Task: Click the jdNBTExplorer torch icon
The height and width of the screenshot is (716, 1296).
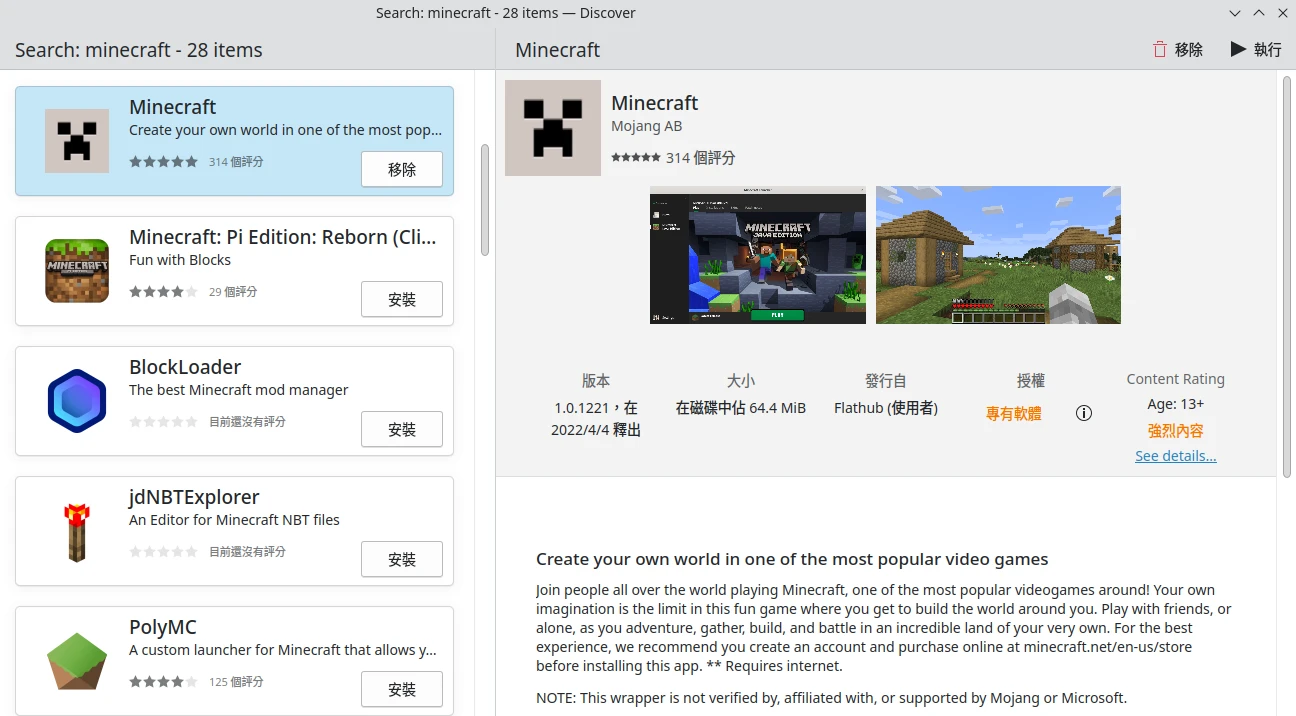Action: (x=77, y=531)
